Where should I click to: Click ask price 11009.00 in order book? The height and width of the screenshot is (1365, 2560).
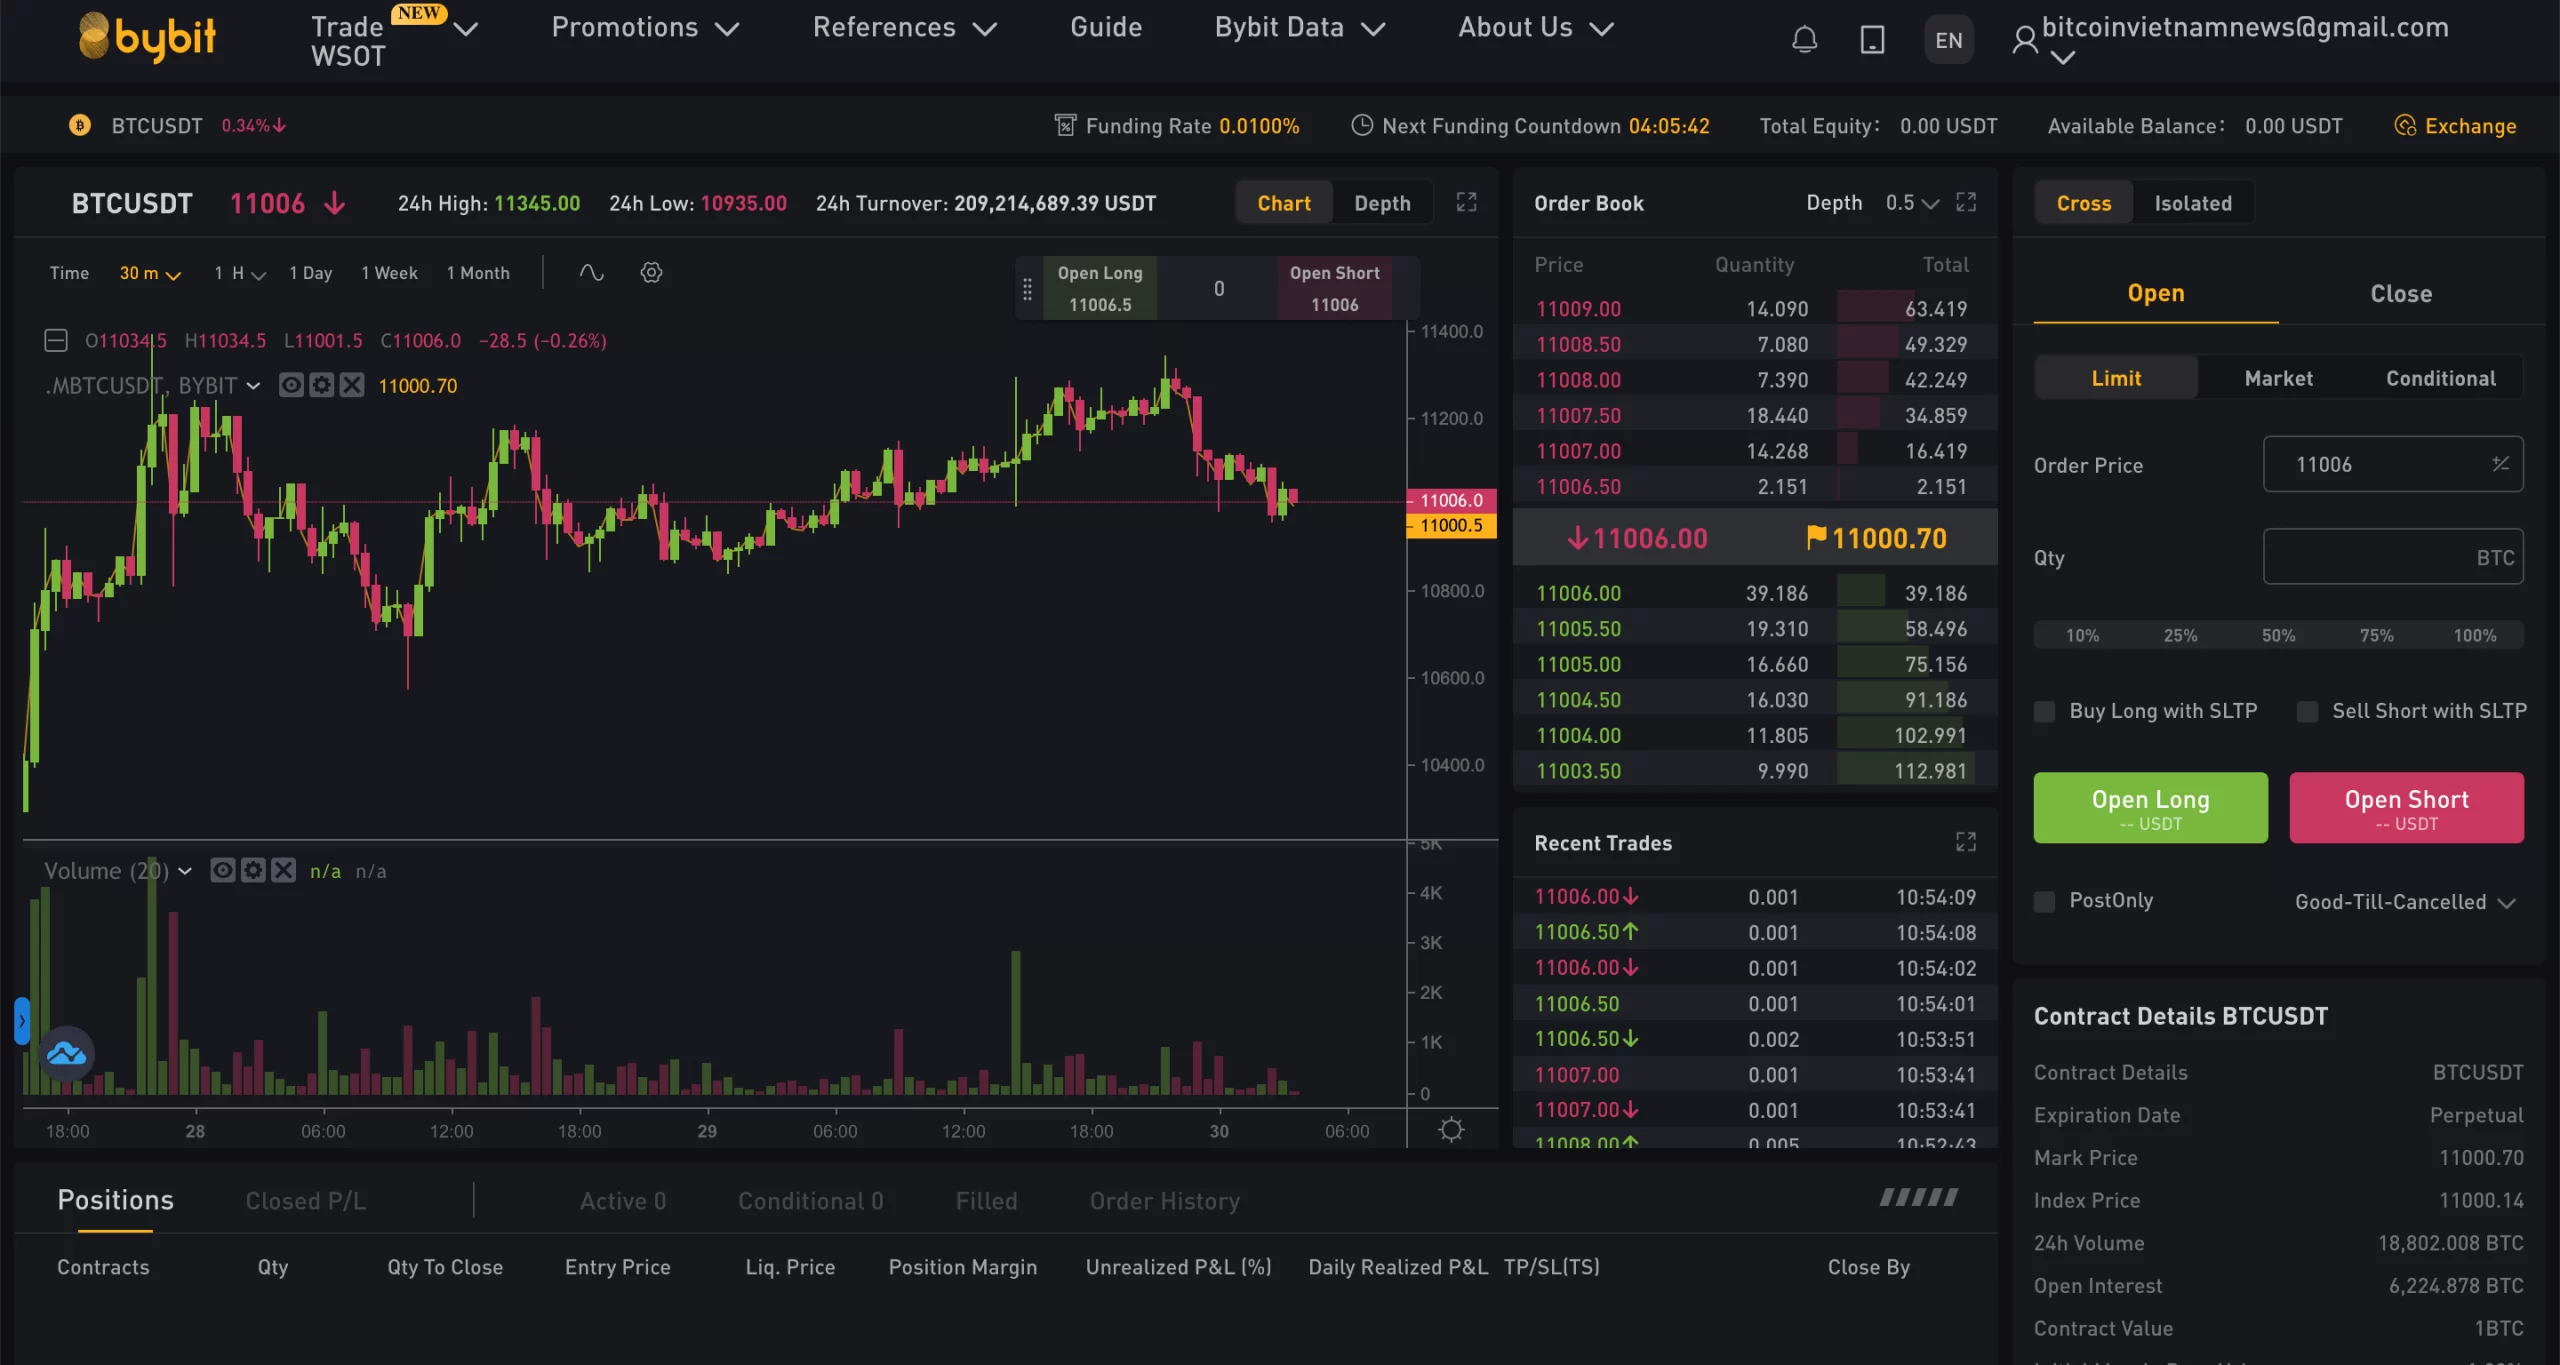(x=1578, y=309)
